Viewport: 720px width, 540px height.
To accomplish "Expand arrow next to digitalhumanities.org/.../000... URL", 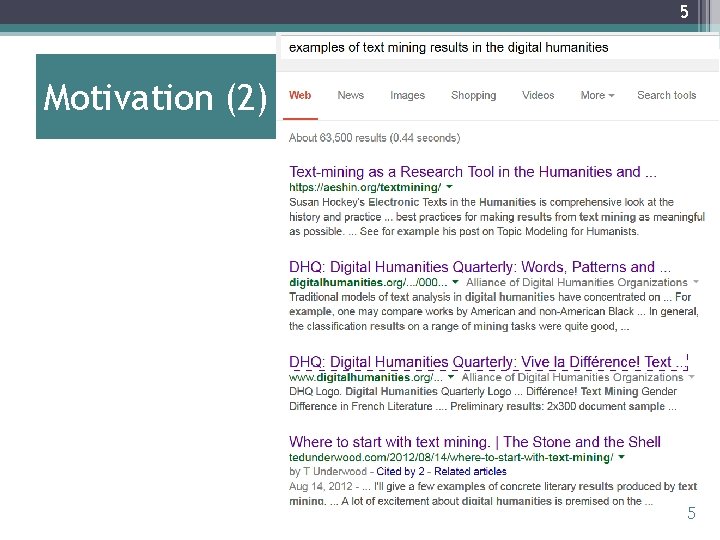I will pyautogui.click(x=455, y=282).
